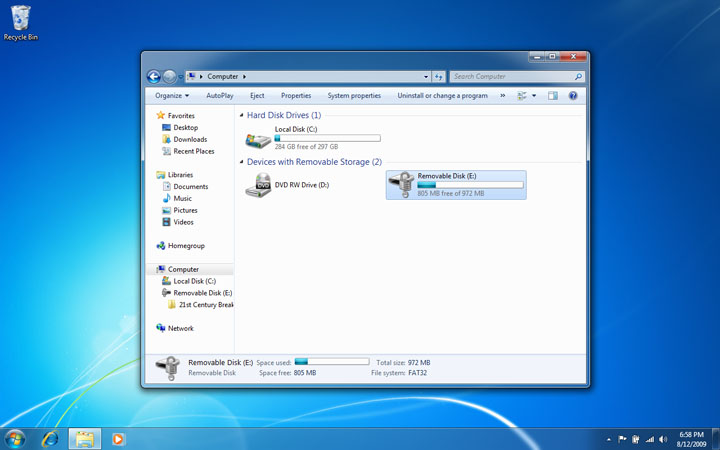The width and height of the screenshot is (720, 450).
Task: Click Eject in the toolbar
Action: point(257,96)
